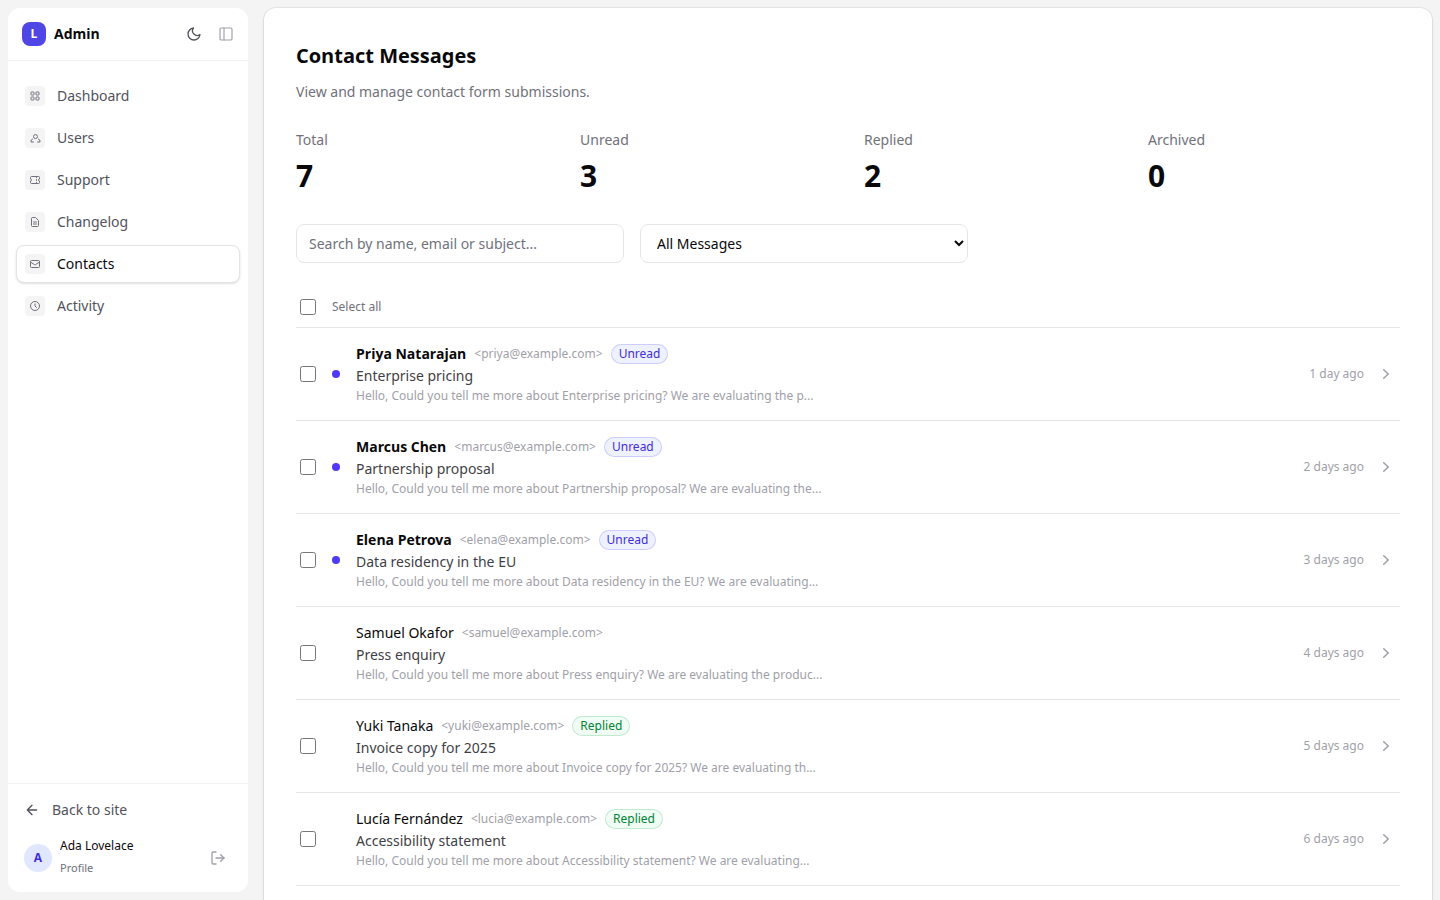
Task: Click the Unread badge on Marcus Chen
Action: pyautogui.click(x=633, y=447)
